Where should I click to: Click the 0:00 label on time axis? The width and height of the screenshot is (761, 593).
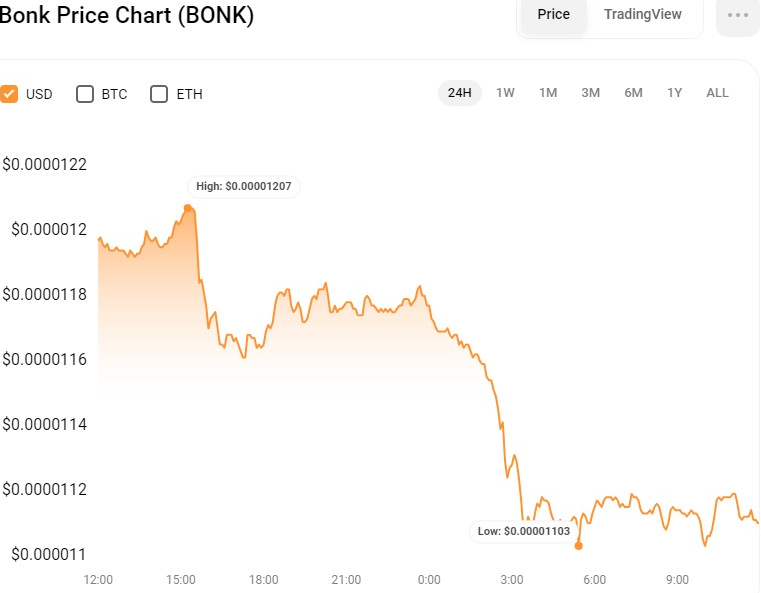428,579
